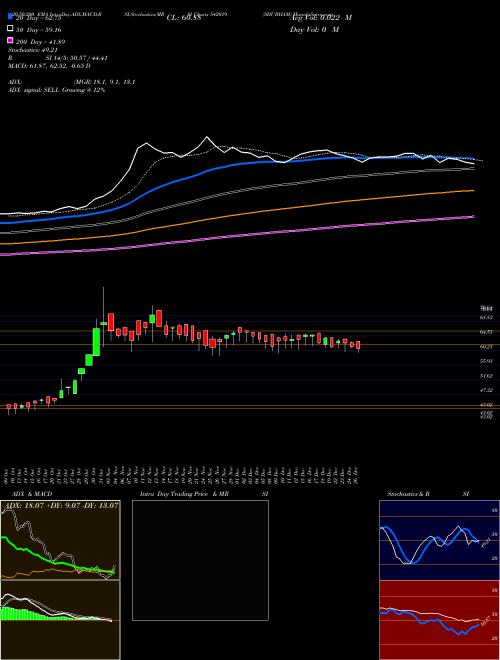Click the 'ADX & MACD' panel title
The height and width of the screenshot is (660, 500).
click(x=32, y=494)
